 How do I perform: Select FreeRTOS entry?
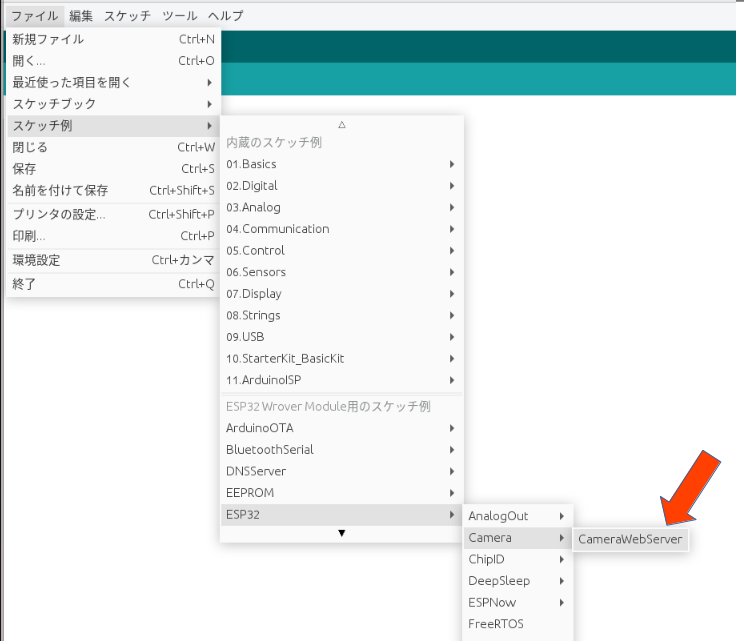[518, 624]
